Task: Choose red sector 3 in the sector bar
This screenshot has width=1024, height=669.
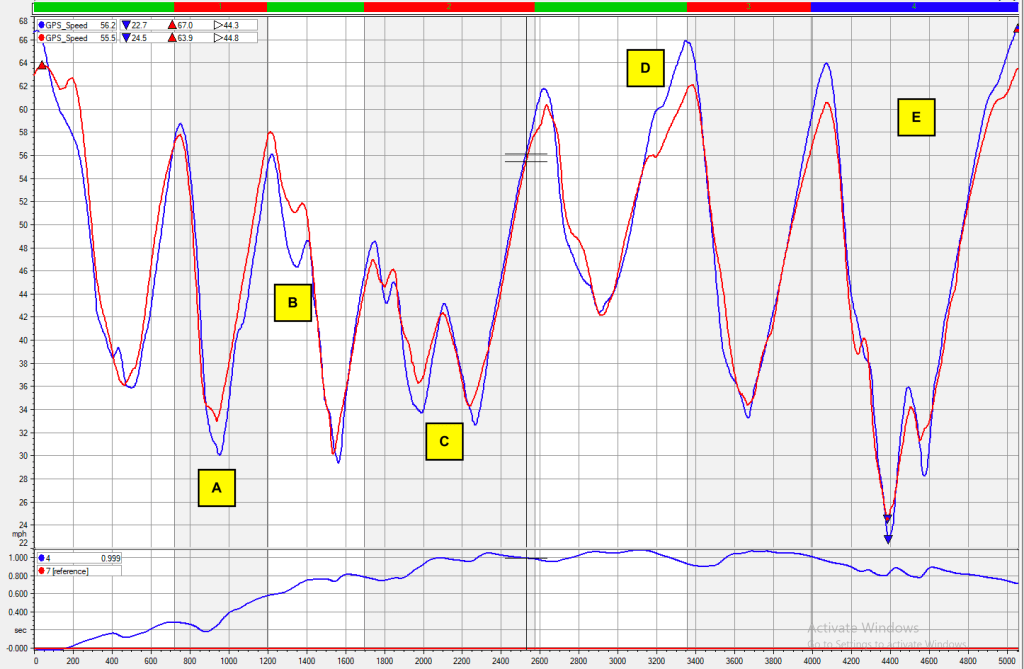Action: tap(748, 6)
